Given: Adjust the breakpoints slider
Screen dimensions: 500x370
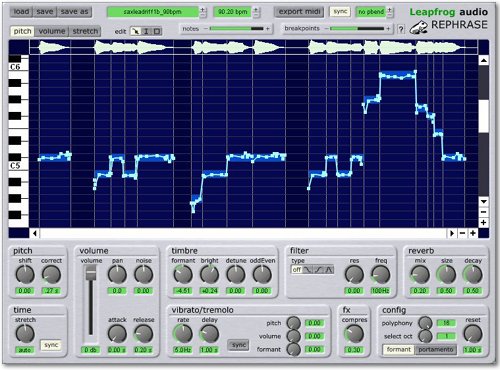Looking at the screenshot, I should (x=357, y=29).
